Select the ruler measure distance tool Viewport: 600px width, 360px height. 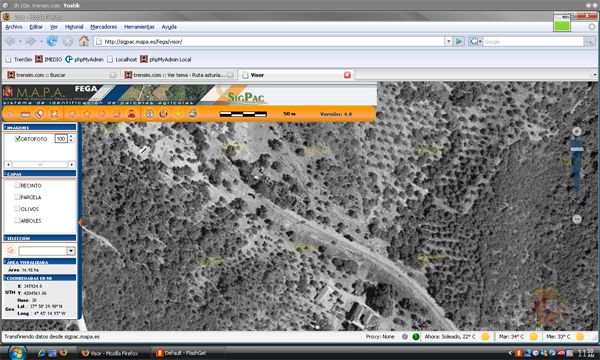(25, 114)
